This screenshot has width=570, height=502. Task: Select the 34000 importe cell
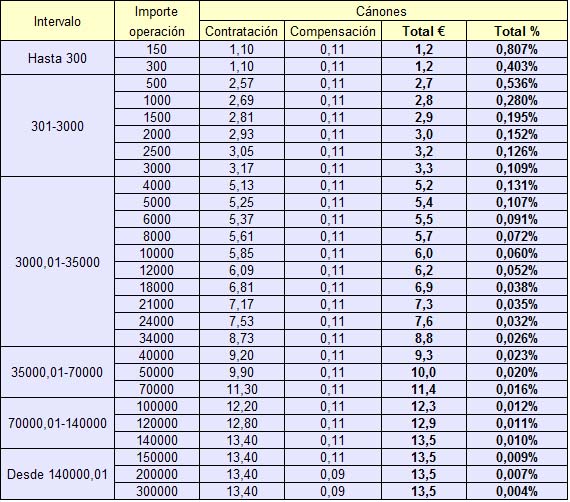click(157, 338)
